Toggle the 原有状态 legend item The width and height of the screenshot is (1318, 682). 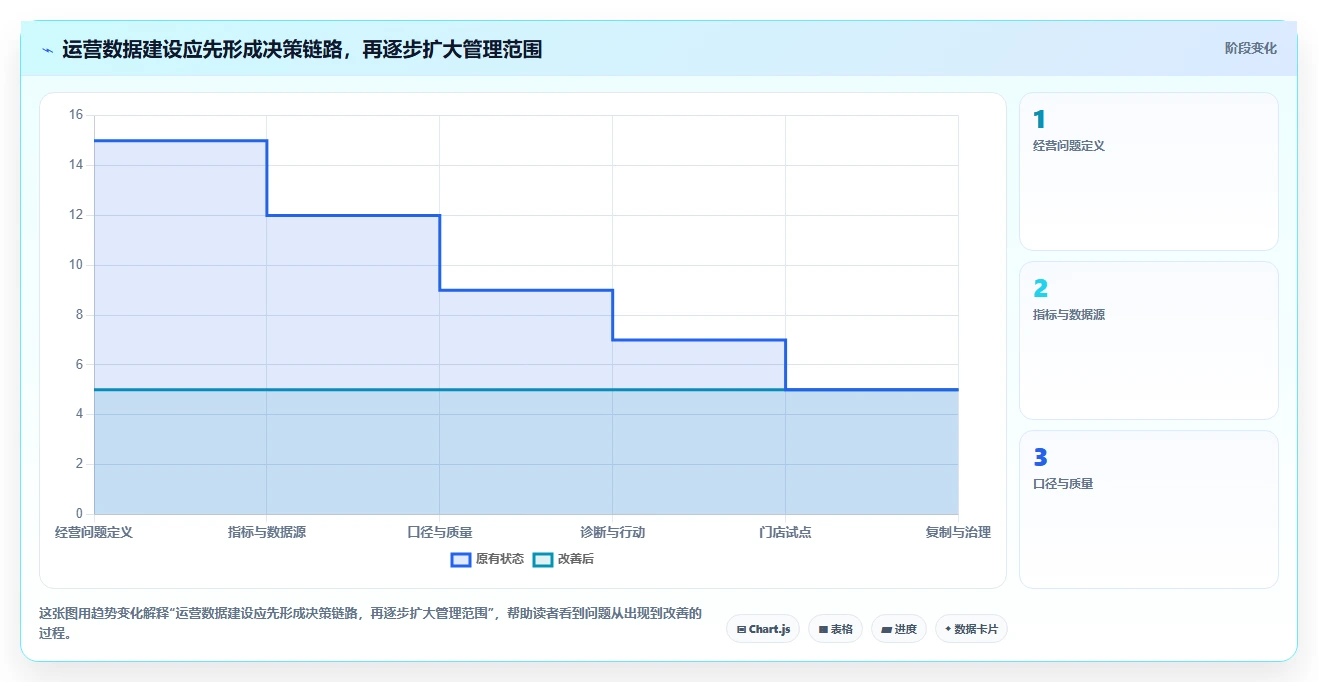487,559
